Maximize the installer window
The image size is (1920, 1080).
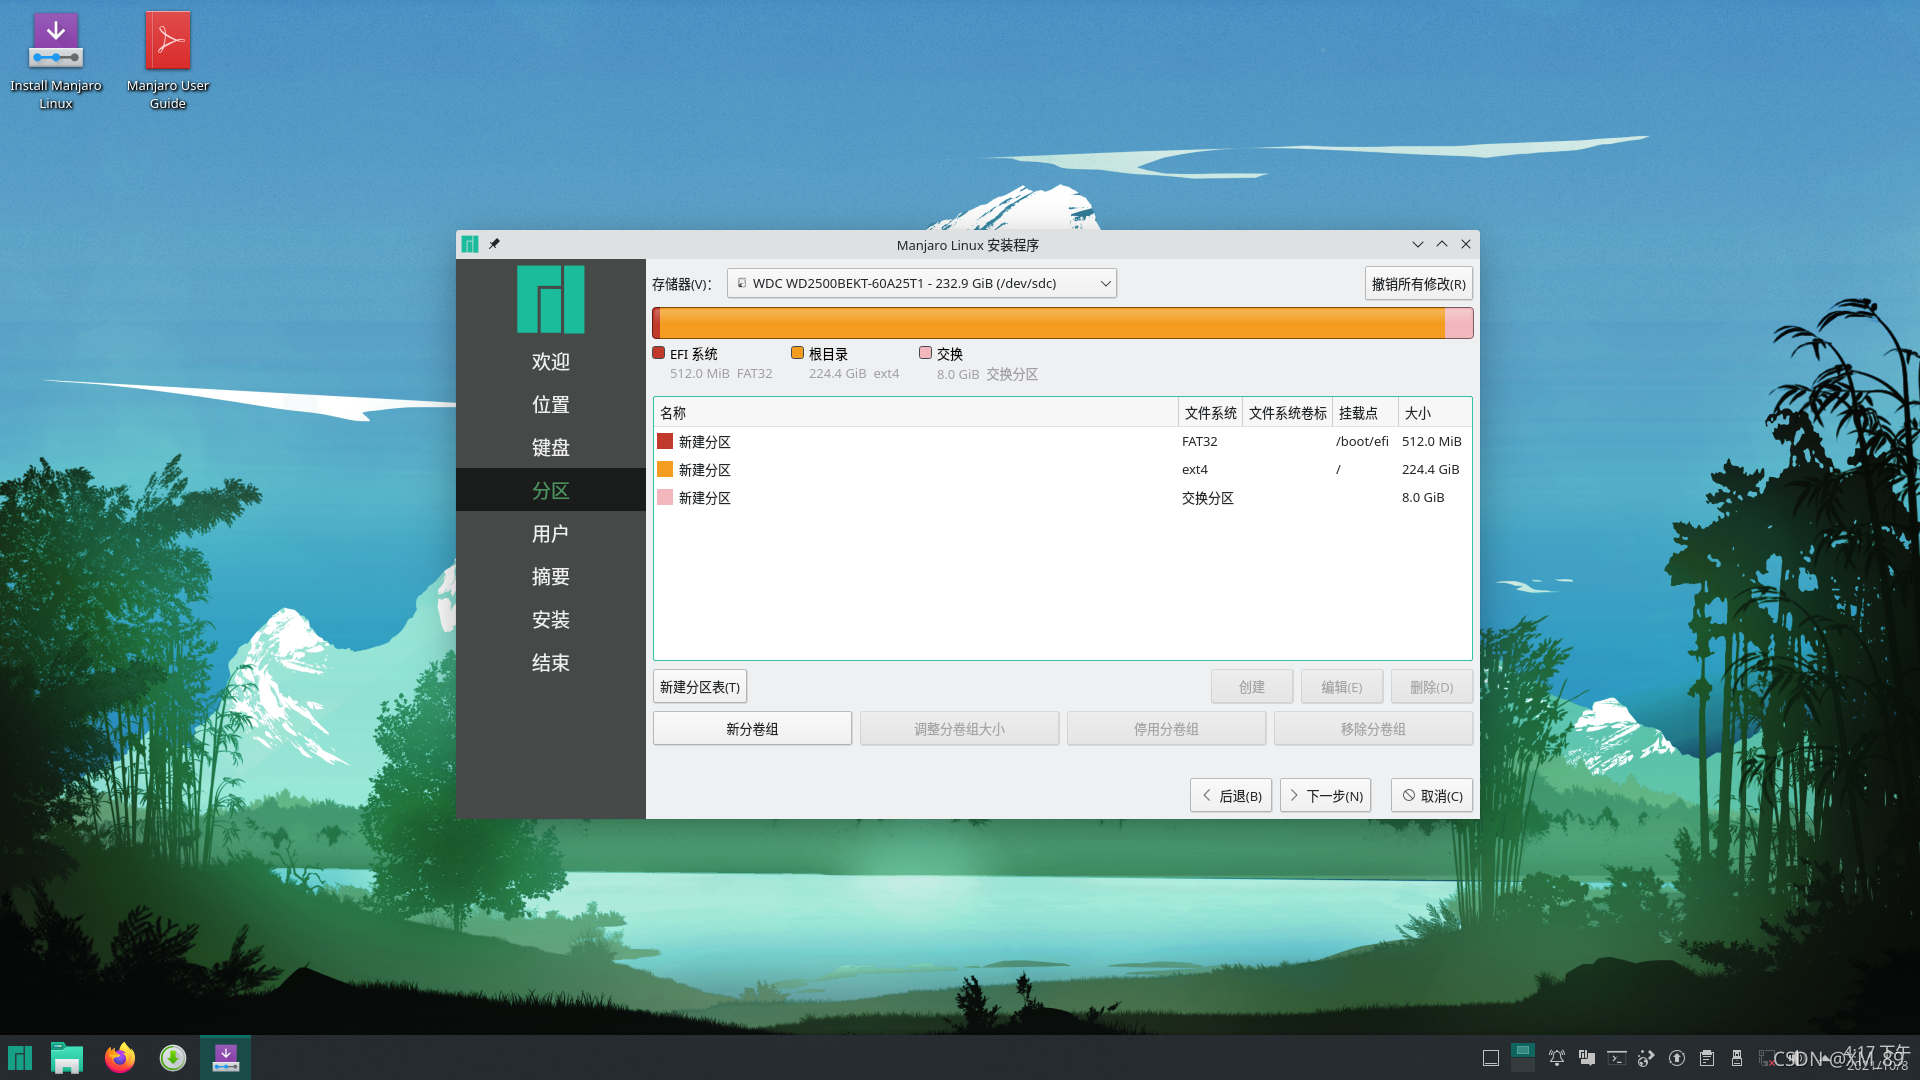pyautogui.click(x=1442, y=244)
